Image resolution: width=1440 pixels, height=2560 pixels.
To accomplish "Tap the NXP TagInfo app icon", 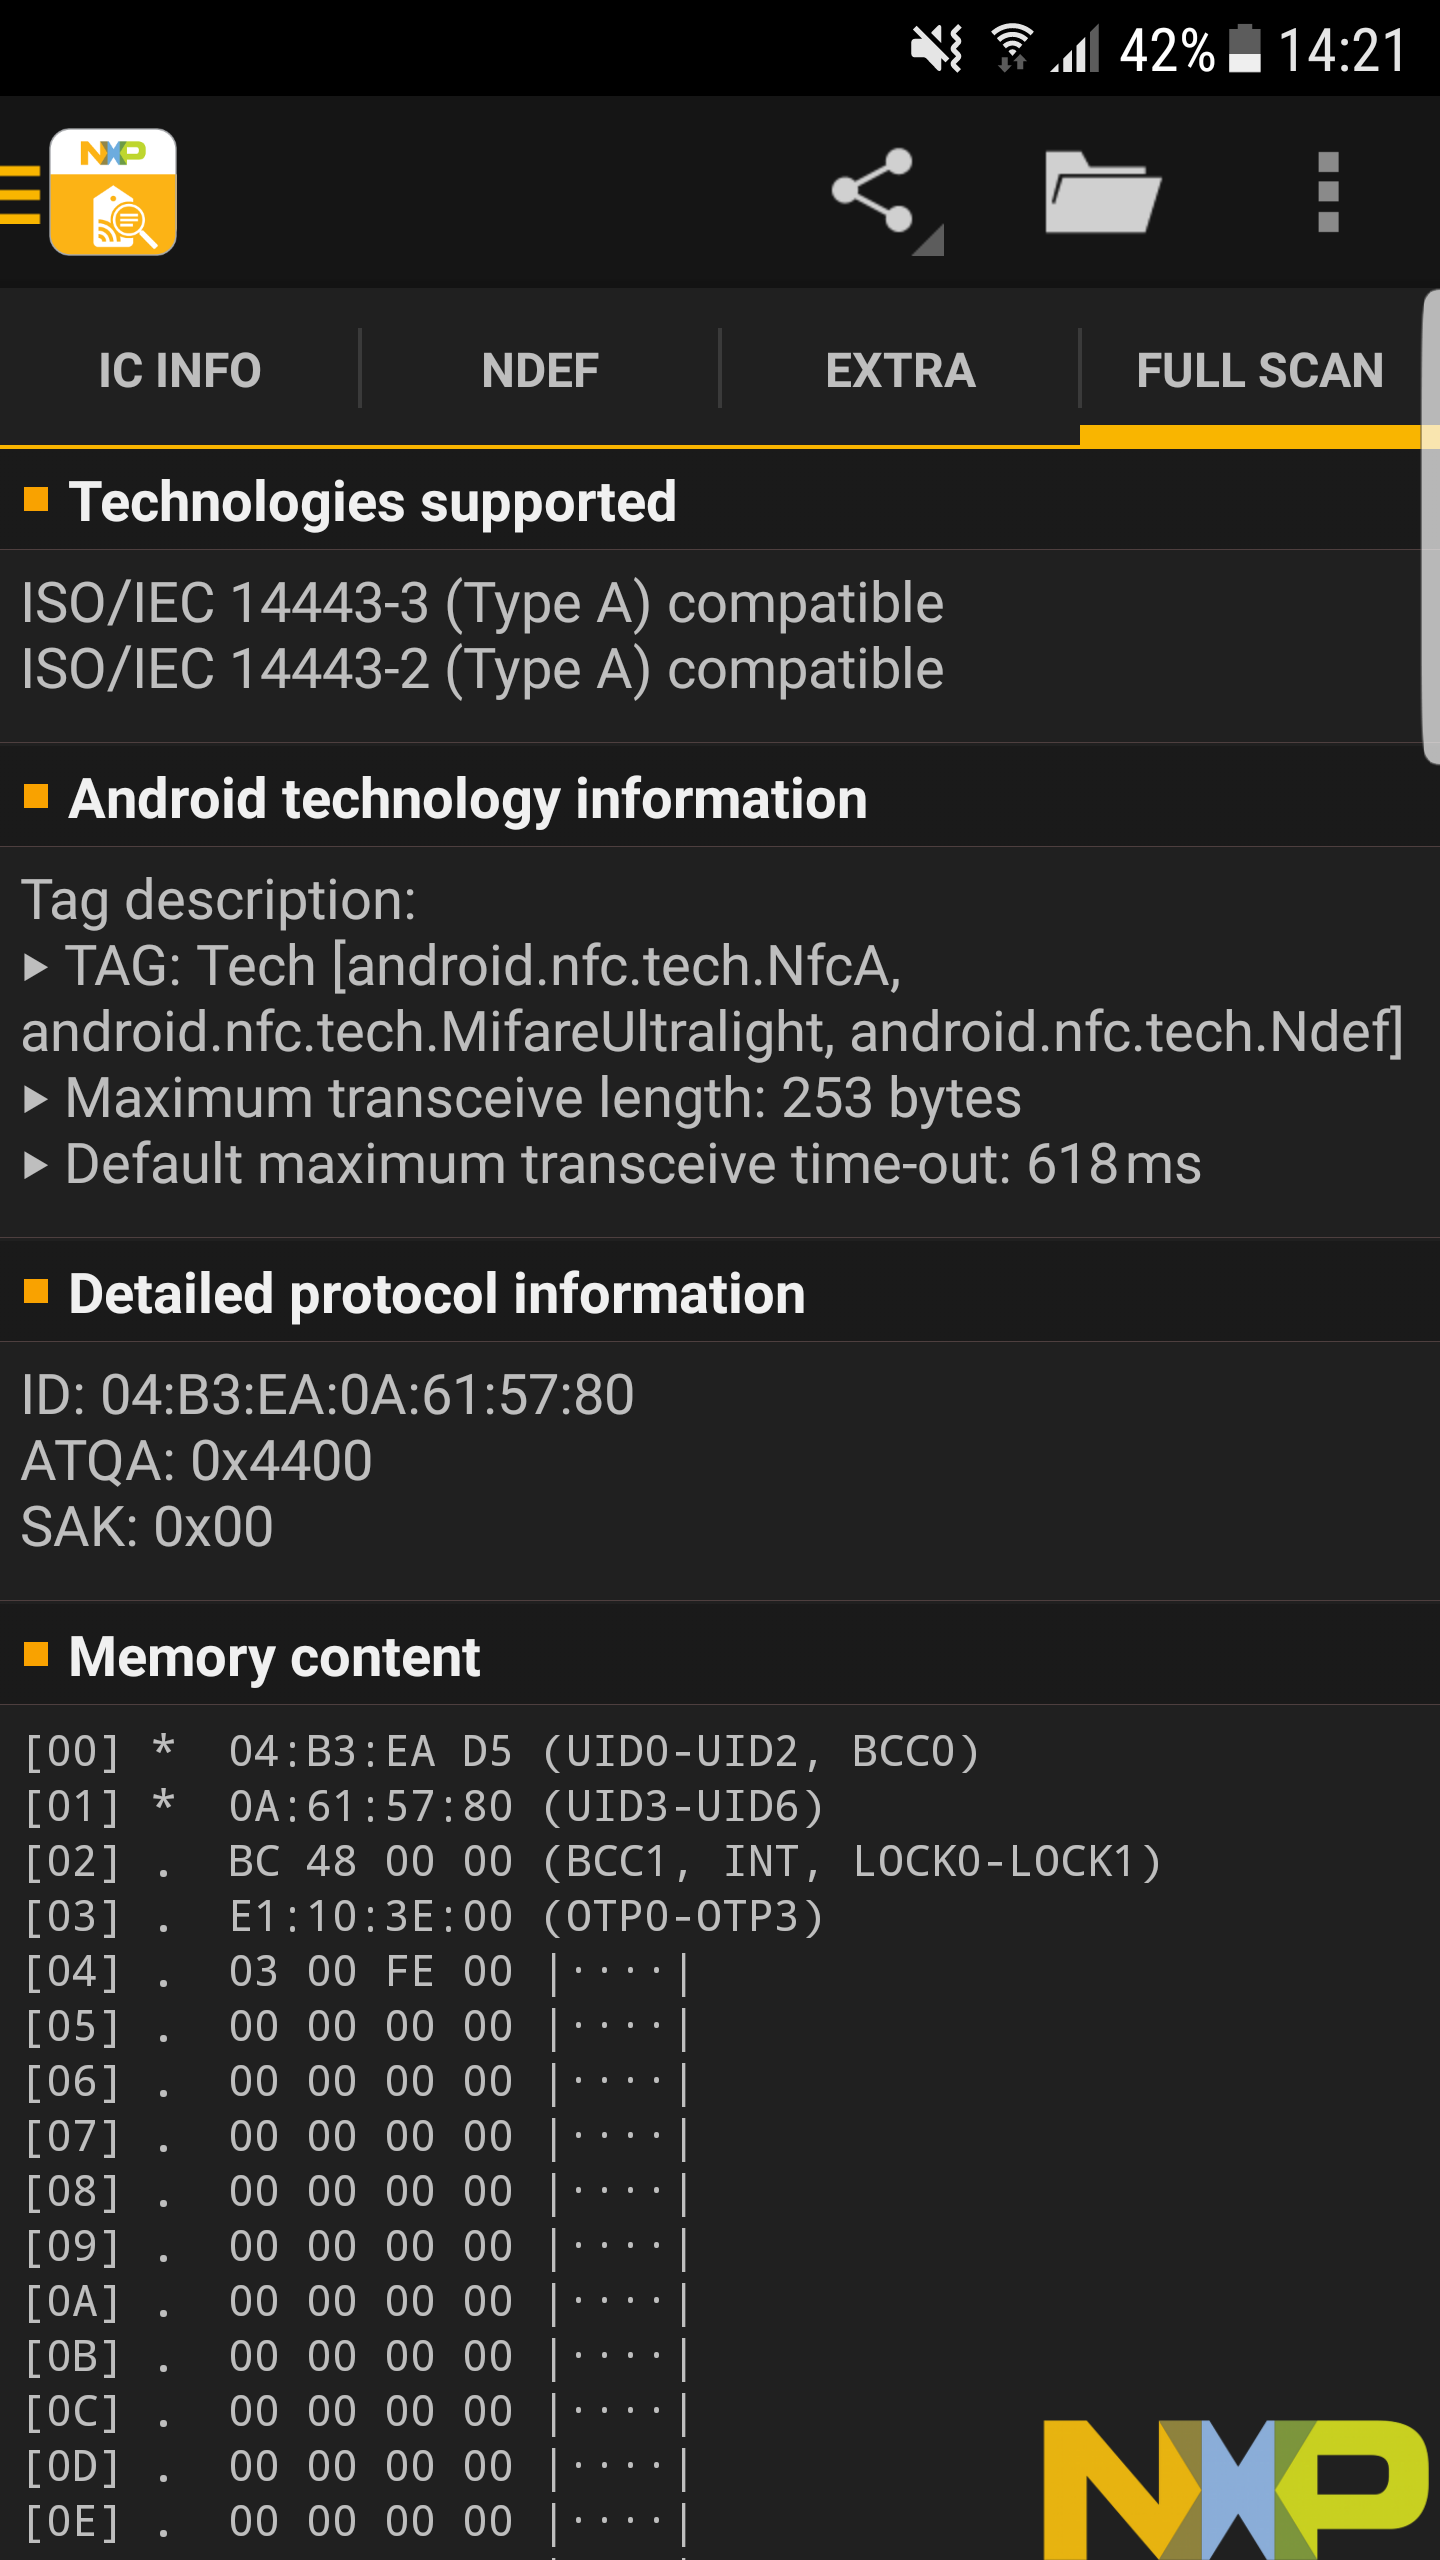I will point(113,190).
